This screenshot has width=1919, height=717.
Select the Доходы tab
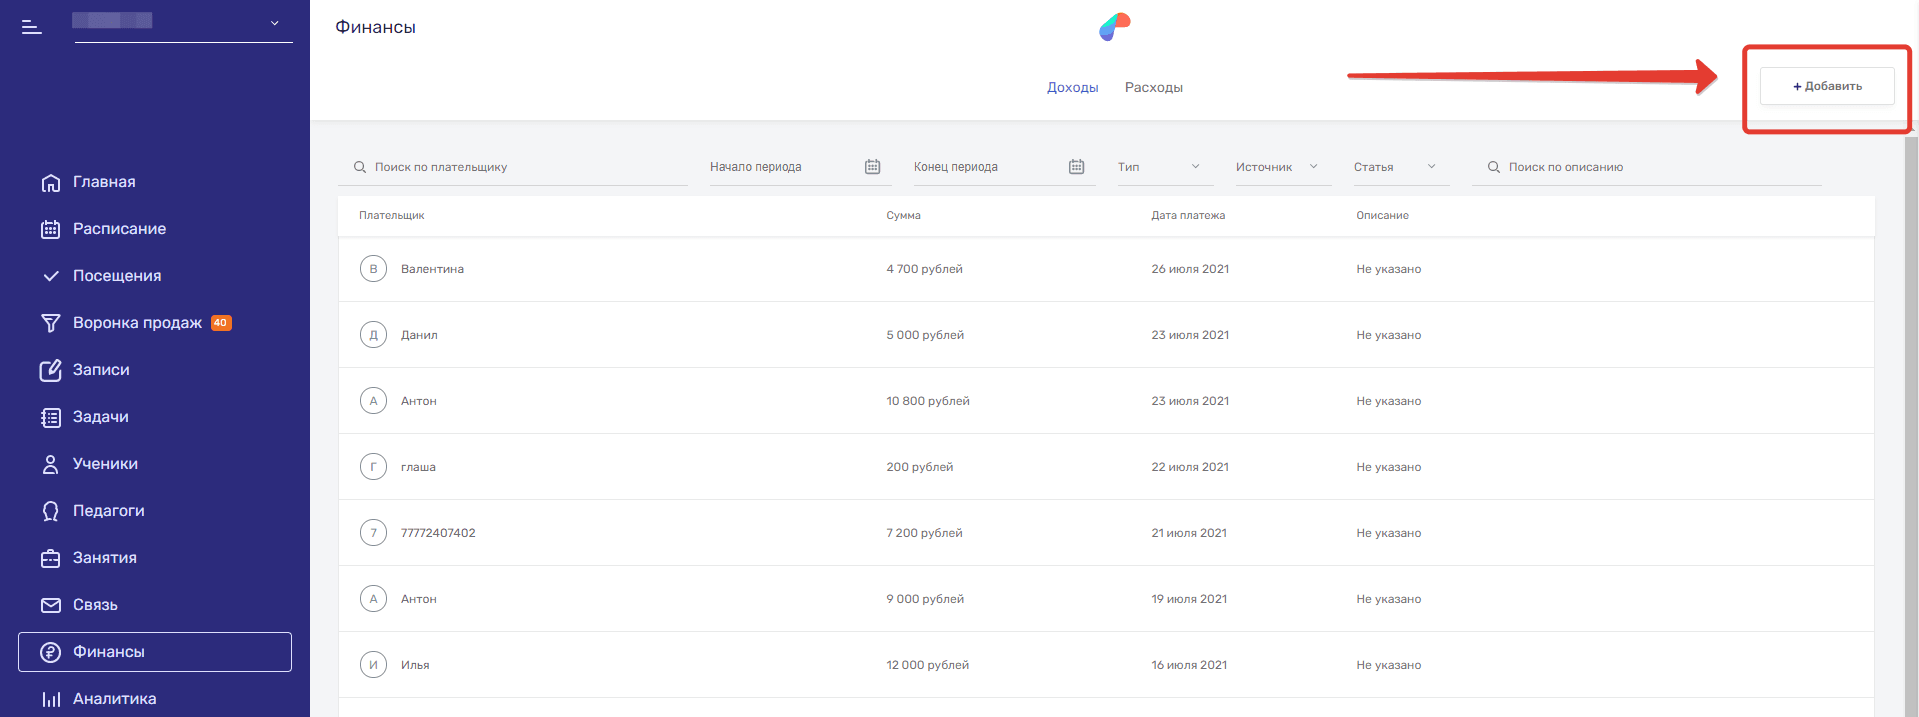coord(1072,88)
